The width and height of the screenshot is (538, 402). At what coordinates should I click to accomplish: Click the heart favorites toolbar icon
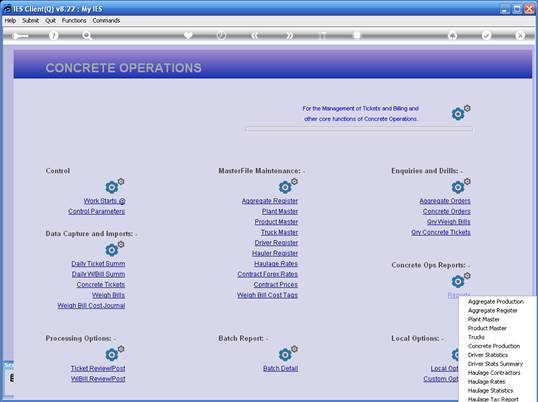(188, 35)
